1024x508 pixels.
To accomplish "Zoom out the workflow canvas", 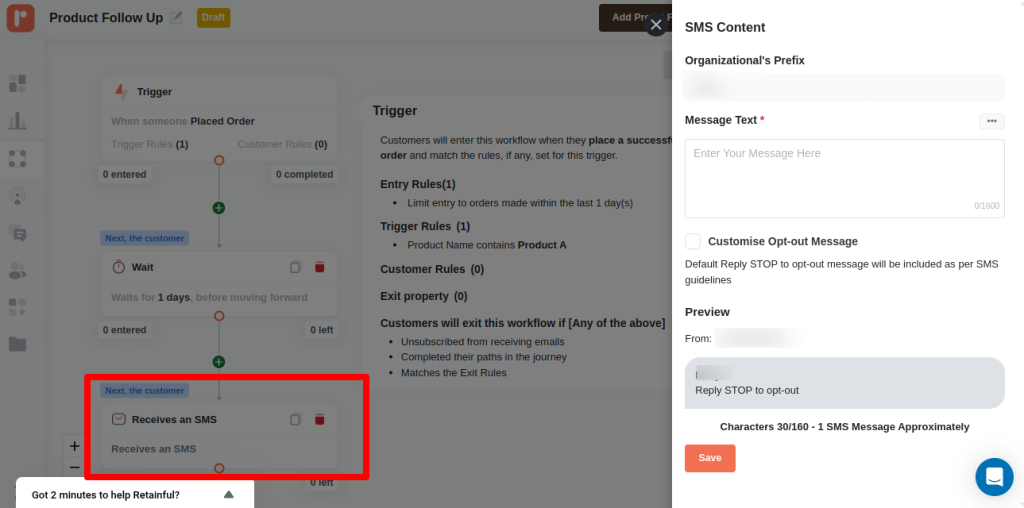I will pos(74,467).
